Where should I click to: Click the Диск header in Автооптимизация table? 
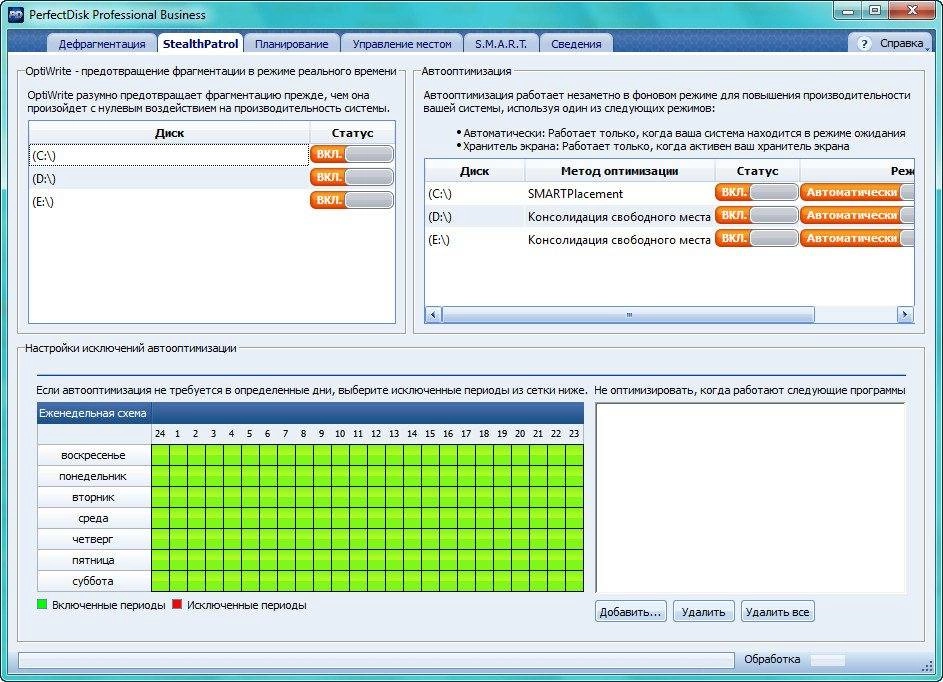tap(475, 171)
